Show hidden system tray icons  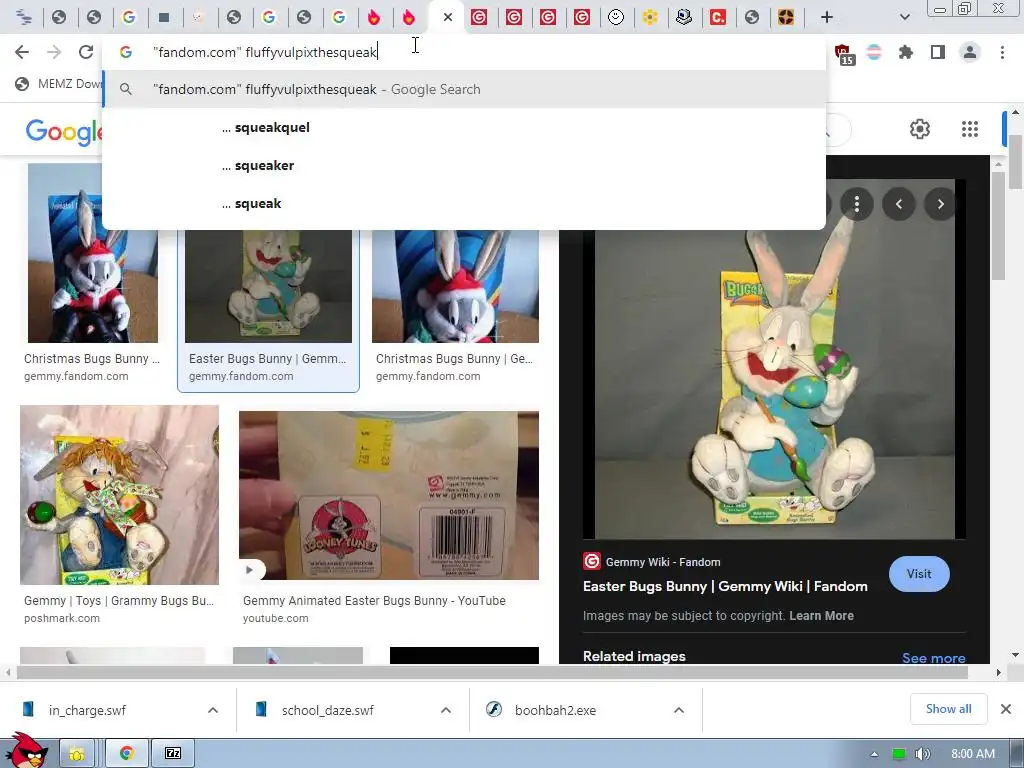click(874, 754)
